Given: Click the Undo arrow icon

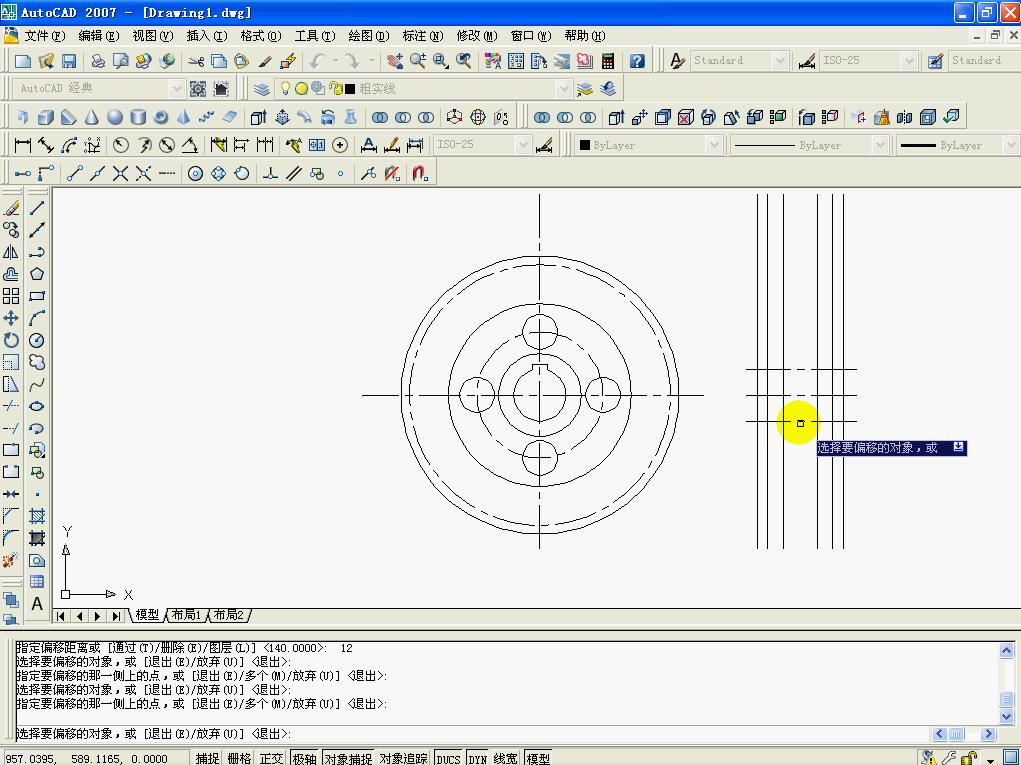Looking at the screenshot, I should tap(317, 61).
